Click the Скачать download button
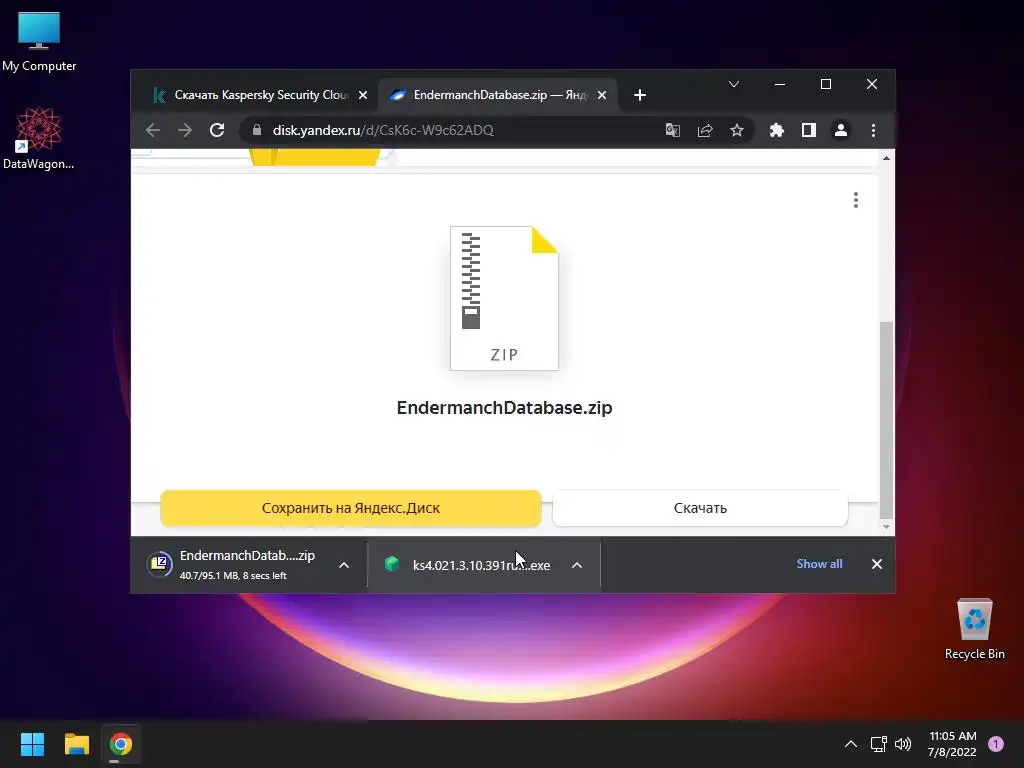 (700, 508)
